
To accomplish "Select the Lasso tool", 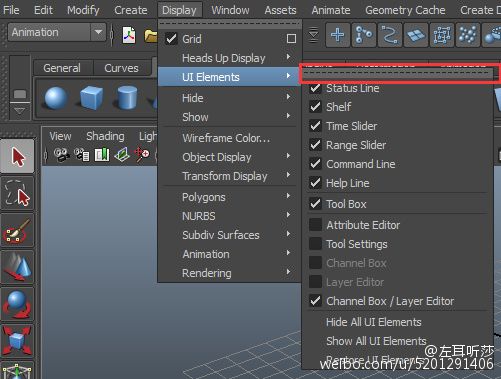I will click(17, 194).
